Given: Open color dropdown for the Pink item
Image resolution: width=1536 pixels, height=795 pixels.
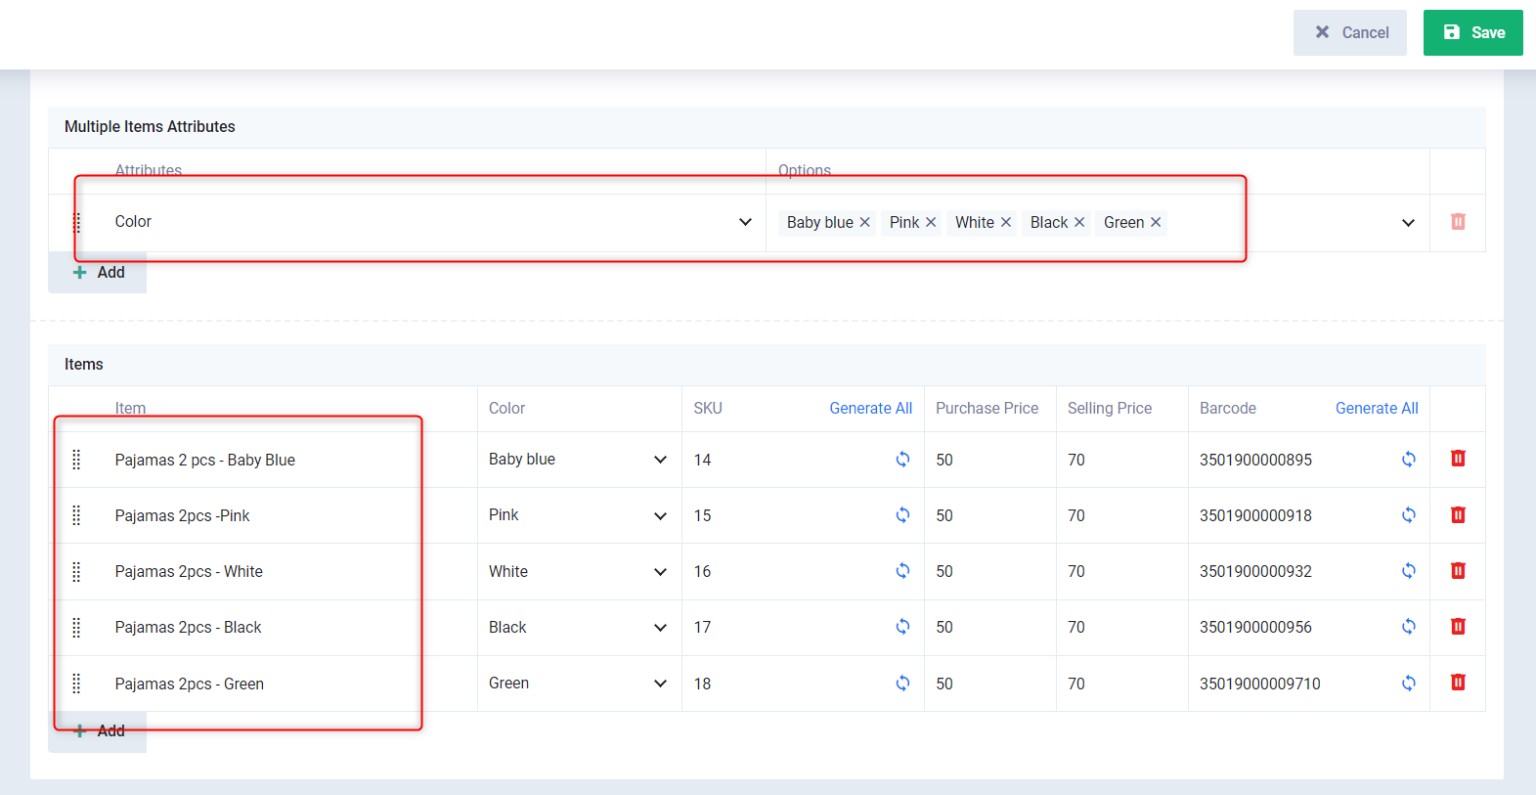Looking at the screenshot, I should pos(659,516).
